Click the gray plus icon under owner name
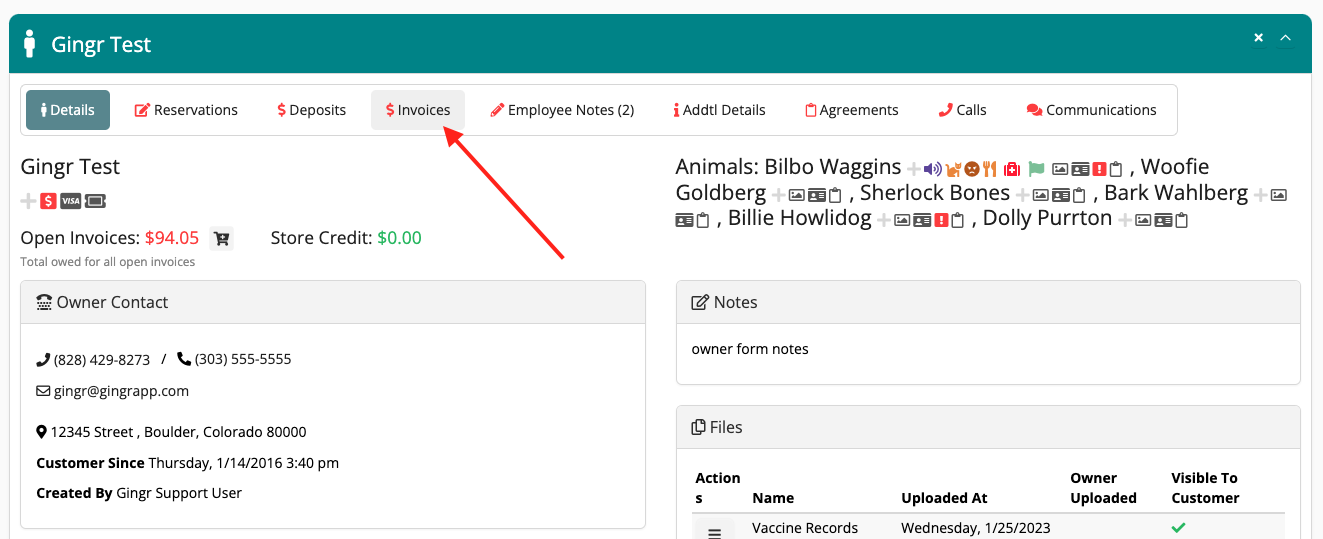Image resolution: width=1323 pixels, height=539 pixels. point(28,201)
